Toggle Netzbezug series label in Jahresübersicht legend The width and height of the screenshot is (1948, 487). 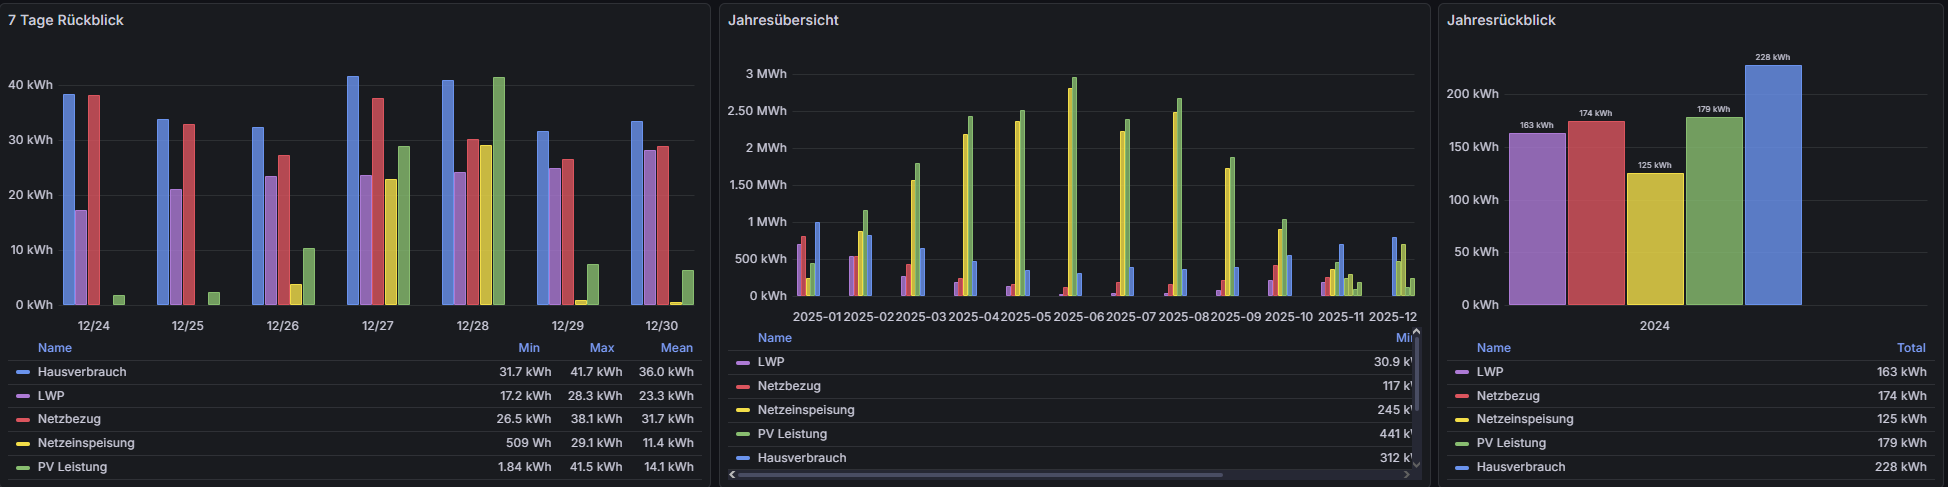pyautogui.click(x=789, y=386)
